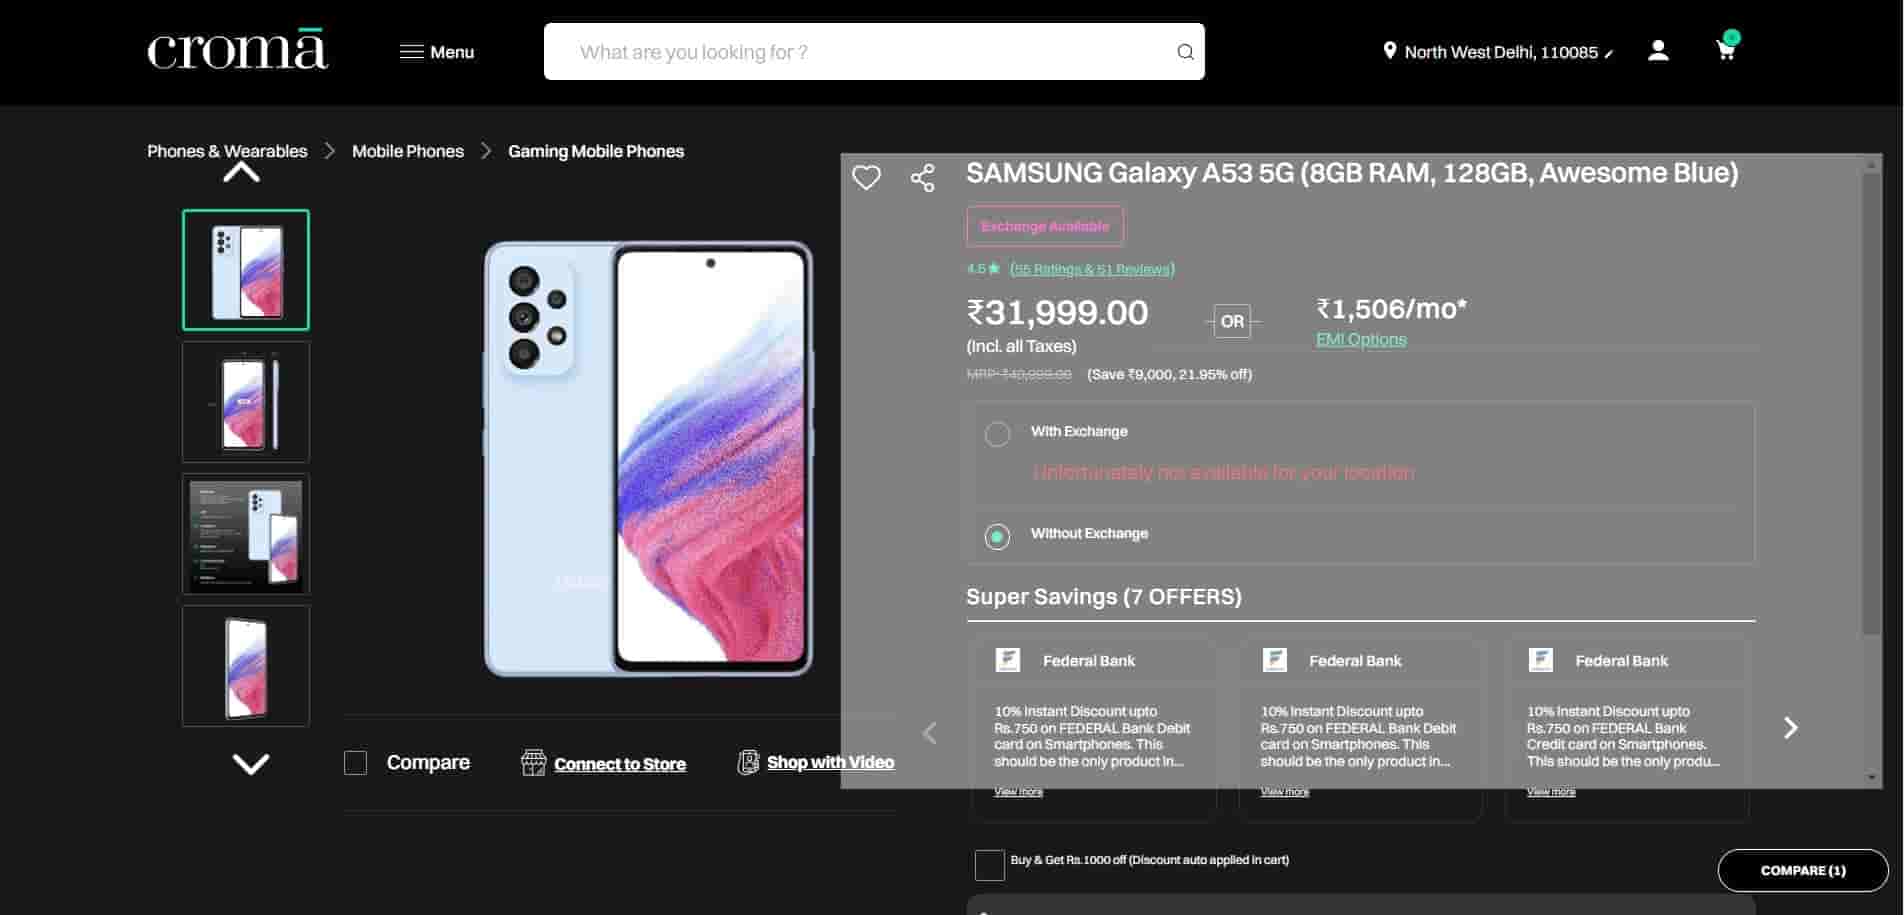Select the With Exchange radio button

[997, 434]
